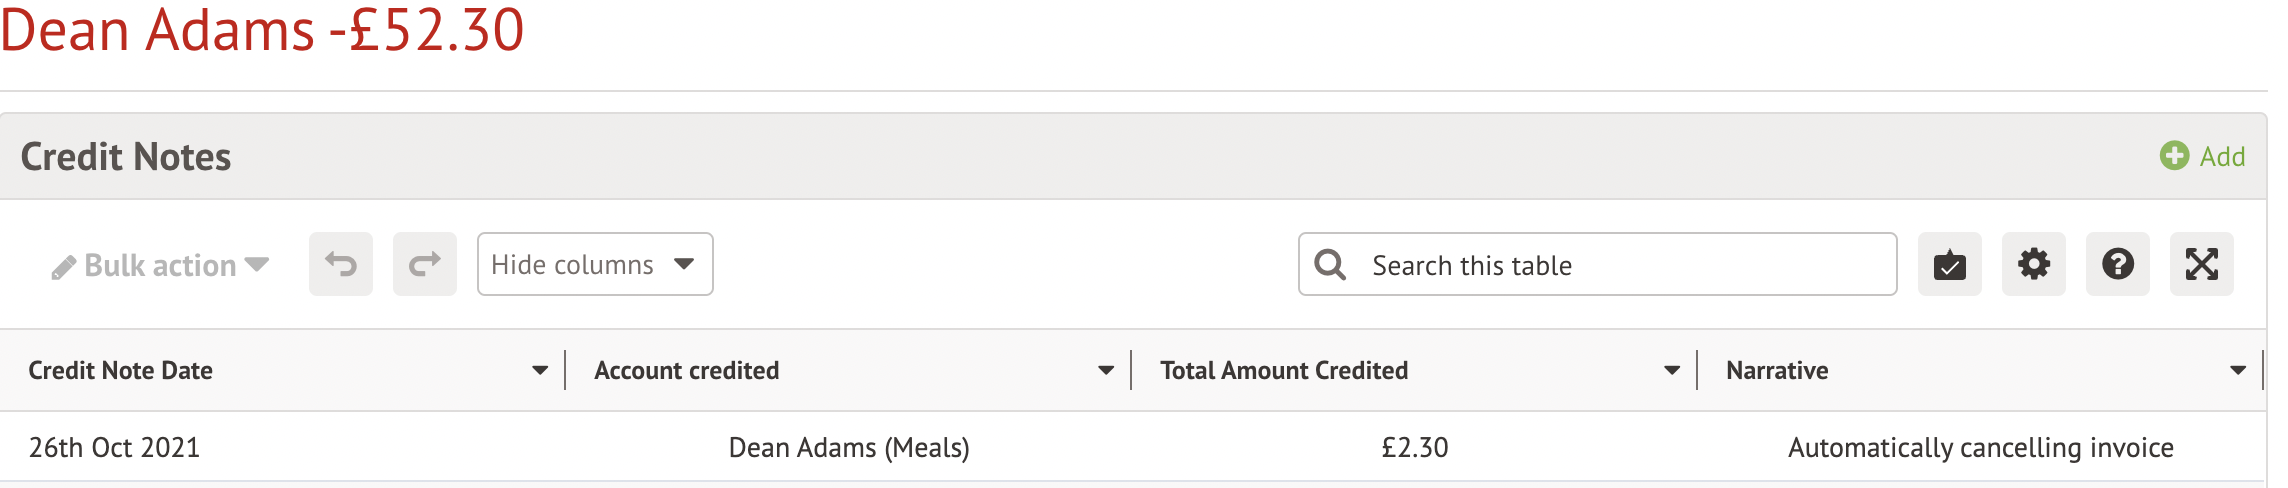2288x488 pixels.
Task: Open Credit Note Date column menu arrow
Action: point(540,371)
